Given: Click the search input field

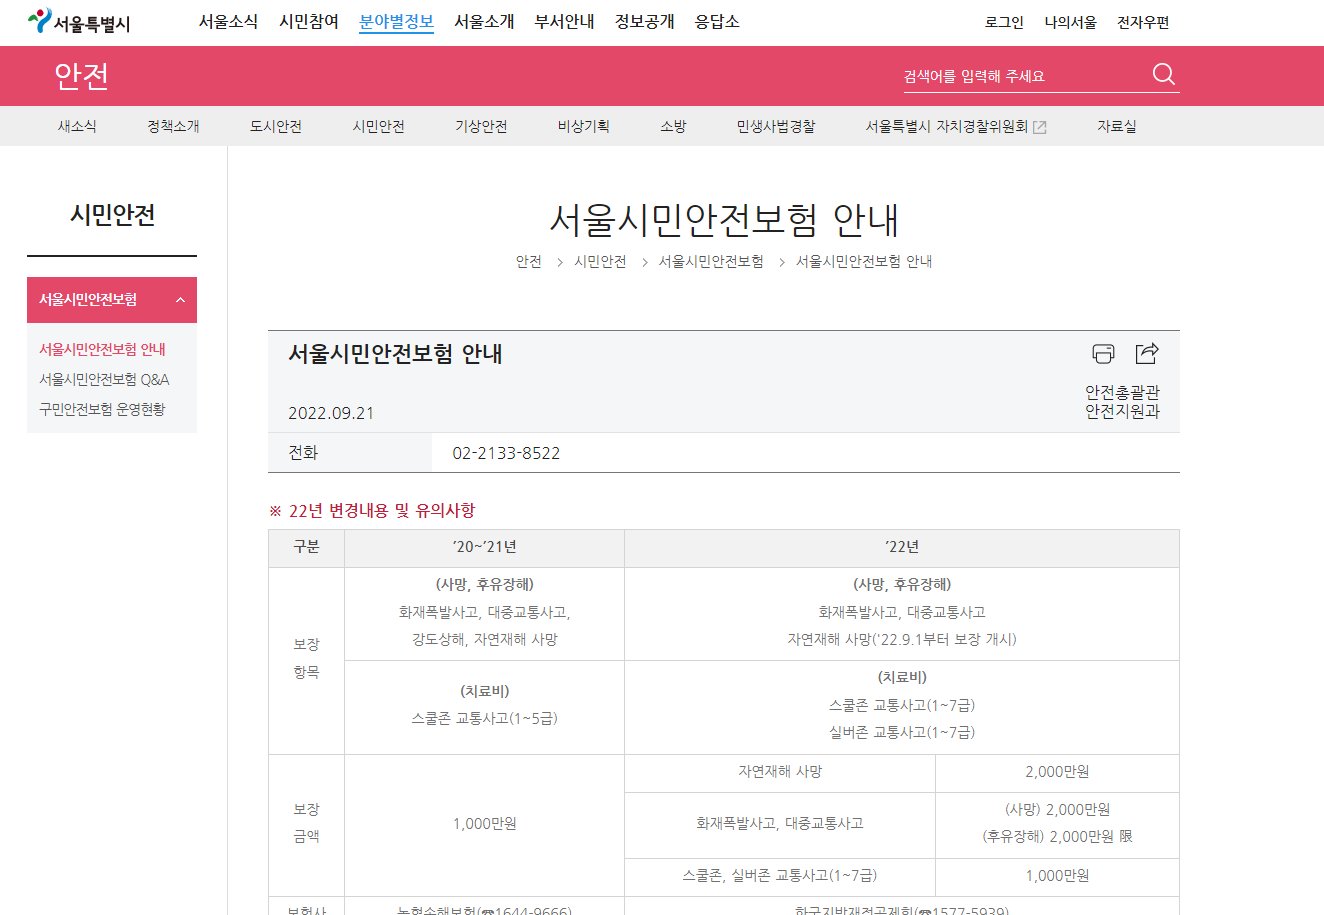Looking at the screenshot, I should tap(1010, 73).
